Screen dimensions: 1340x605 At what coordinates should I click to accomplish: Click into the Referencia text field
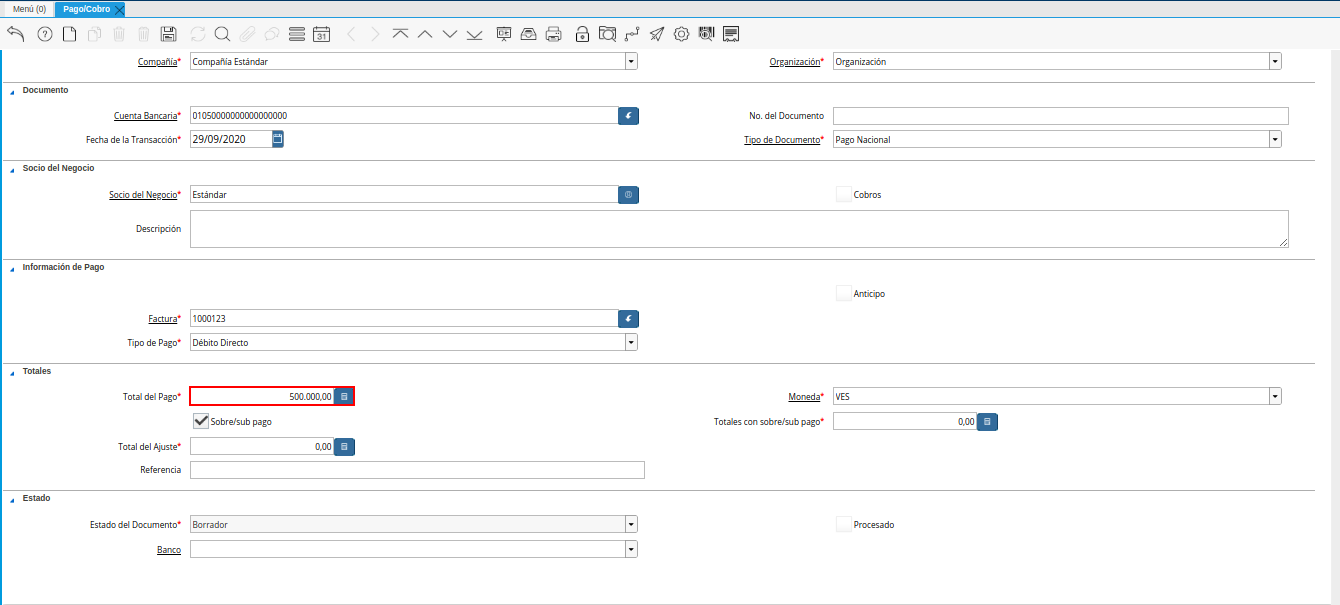417,470
